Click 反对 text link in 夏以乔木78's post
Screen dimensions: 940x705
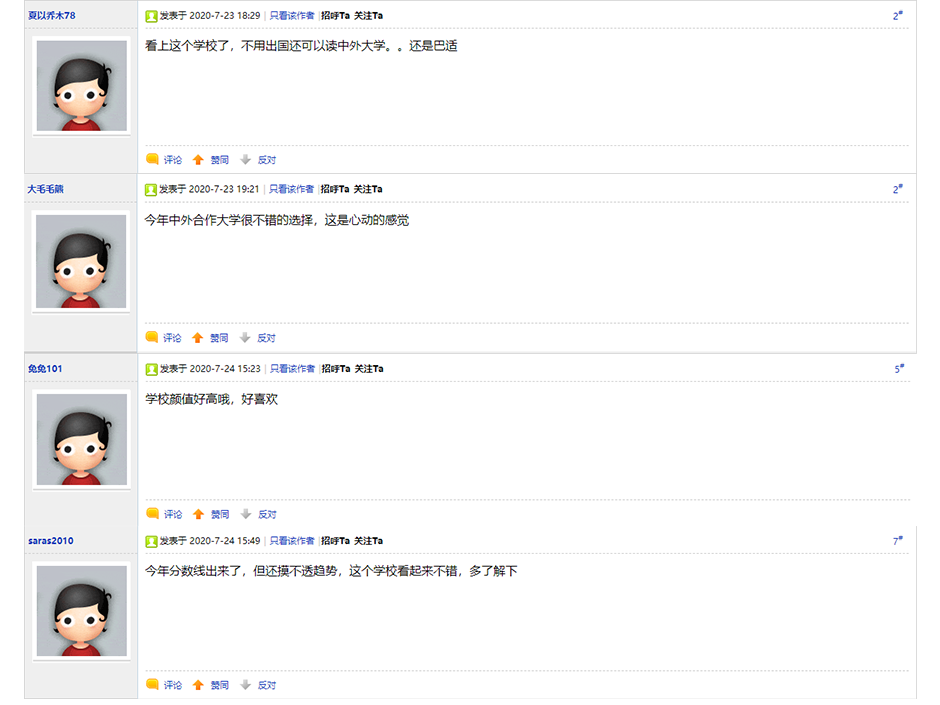pyautogui.click(x=267, y=160)
